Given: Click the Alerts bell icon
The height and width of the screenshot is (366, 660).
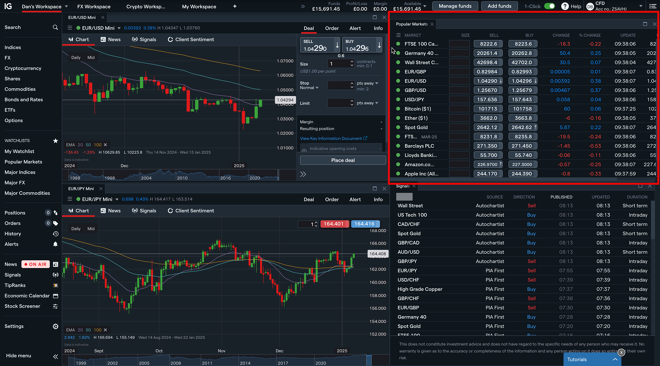Looking at the screenshot, I should 55,244.
